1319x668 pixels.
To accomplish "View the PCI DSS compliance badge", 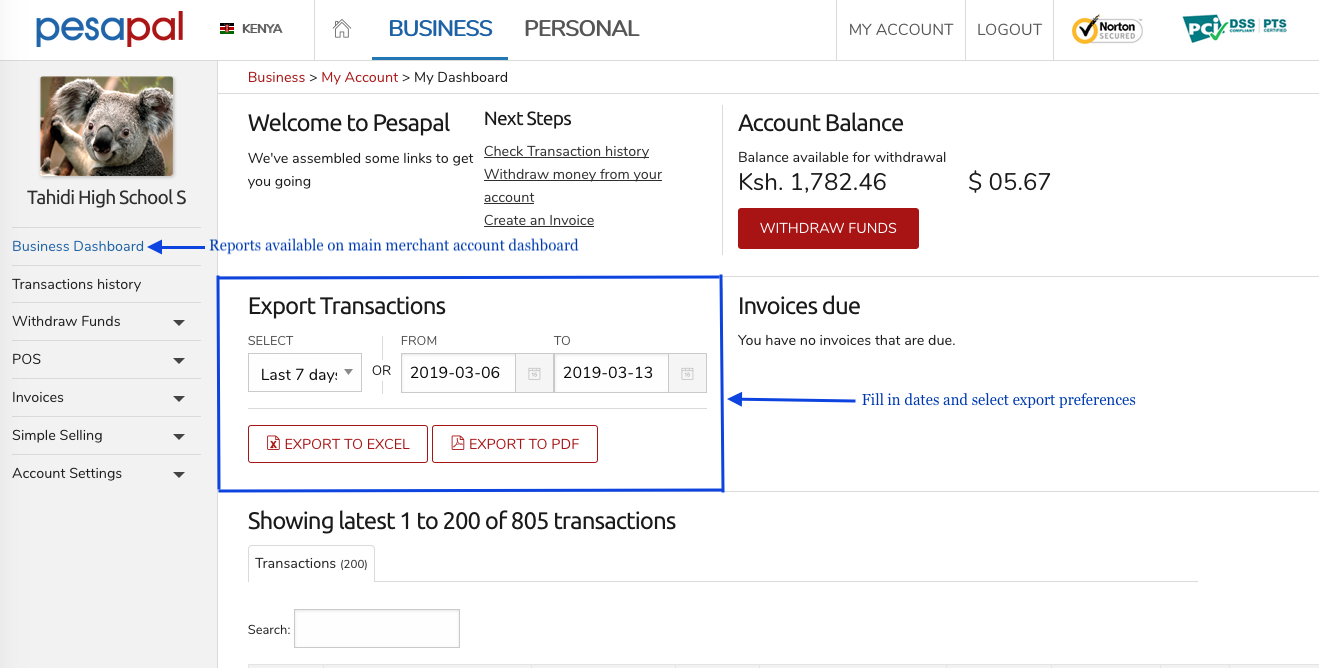I will [1234, 28].
